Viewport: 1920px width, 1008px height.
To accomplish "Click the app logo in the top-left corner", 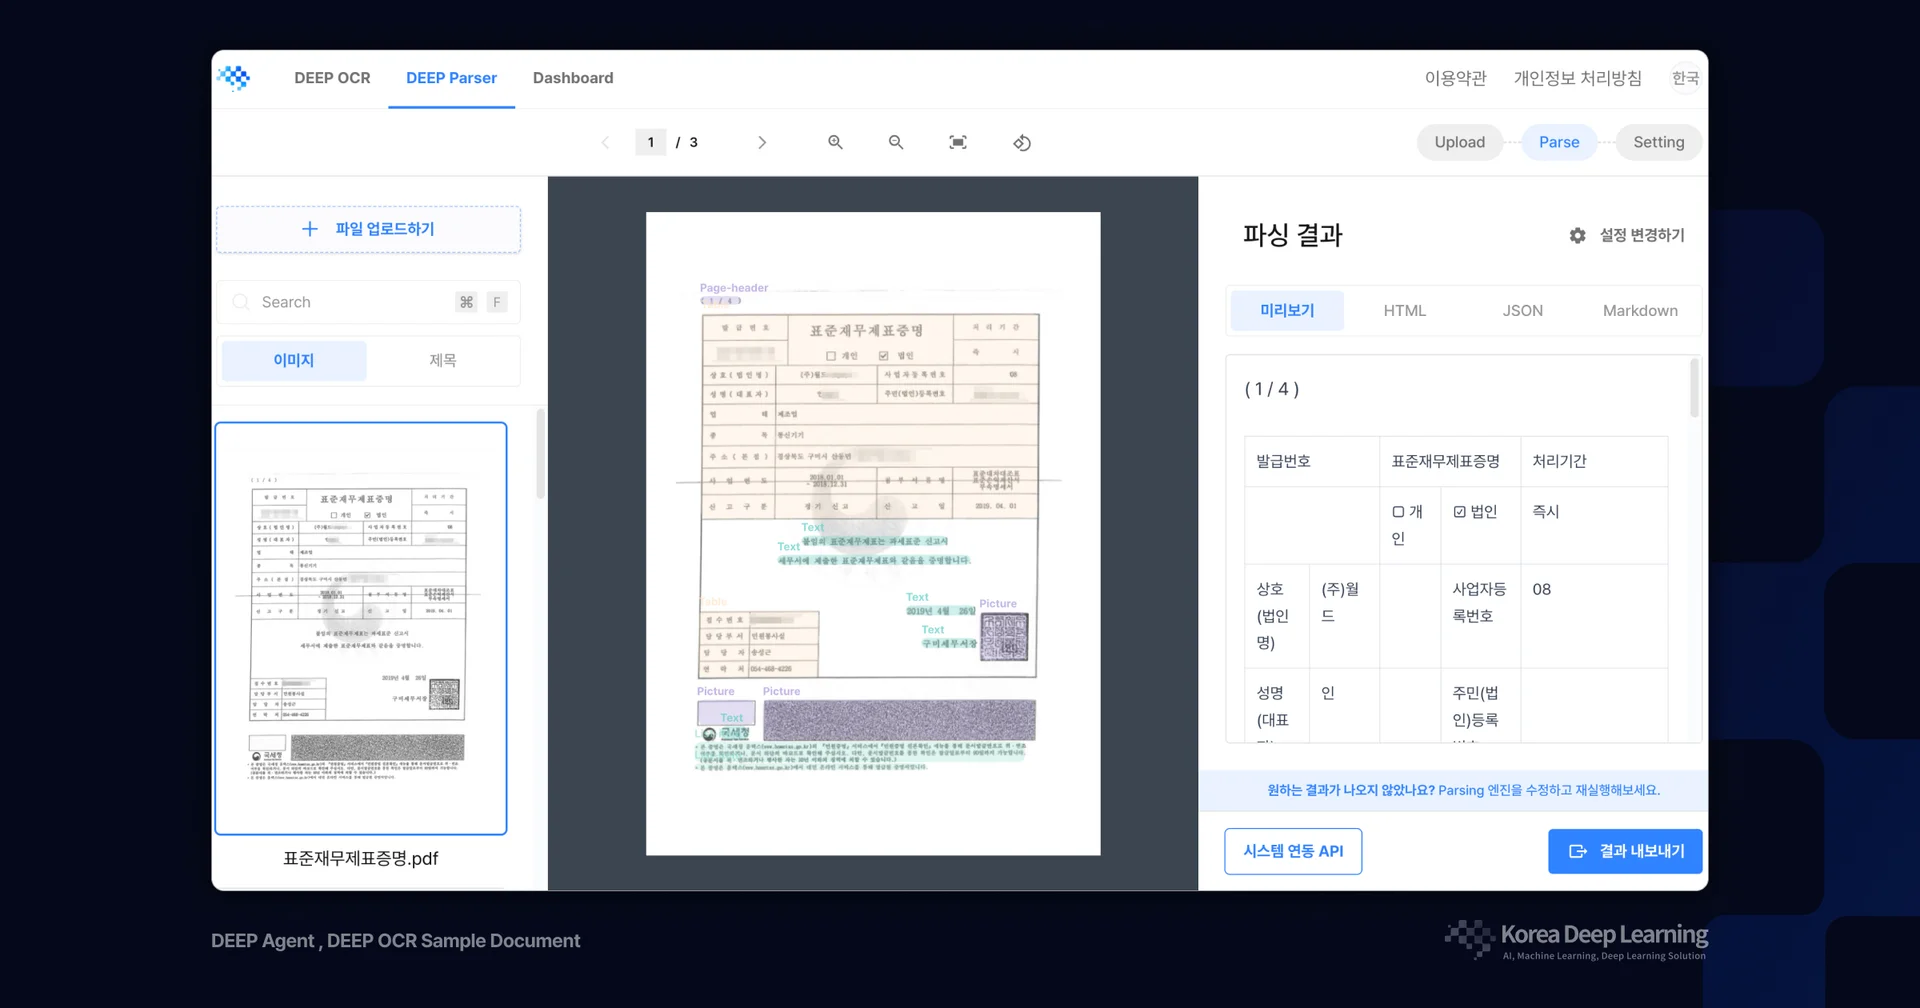I will click(x=234, y=77).
